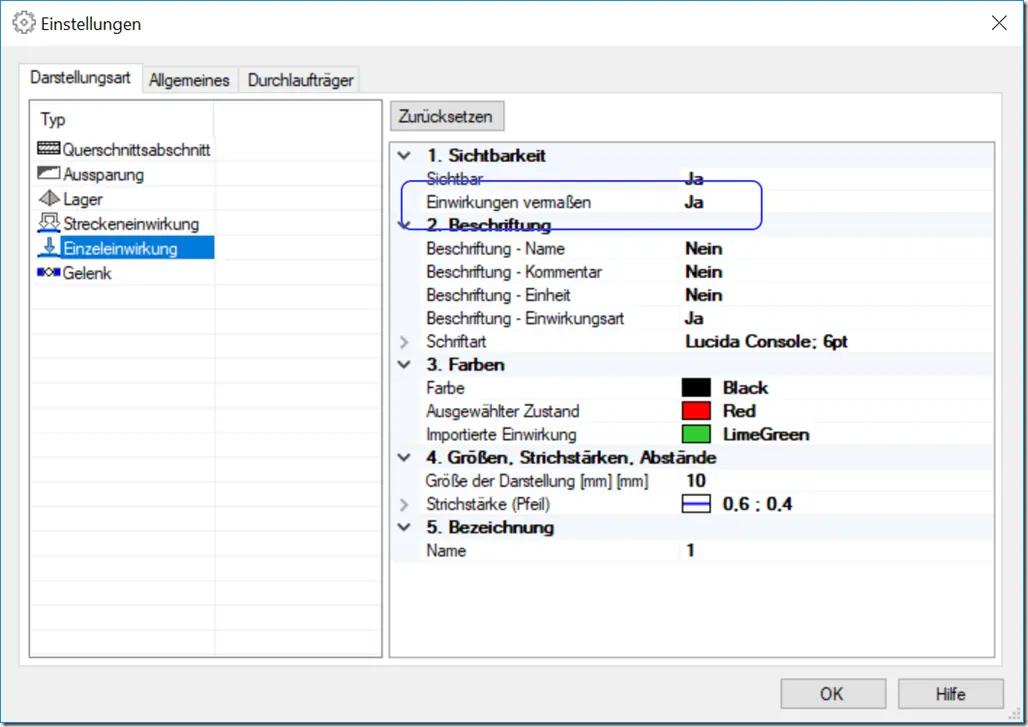Select Querschnittsabschnitt in the Typ list
The width and height of the screenshot is (1028, 727).
pyautogui.click(x=136, y=149)
